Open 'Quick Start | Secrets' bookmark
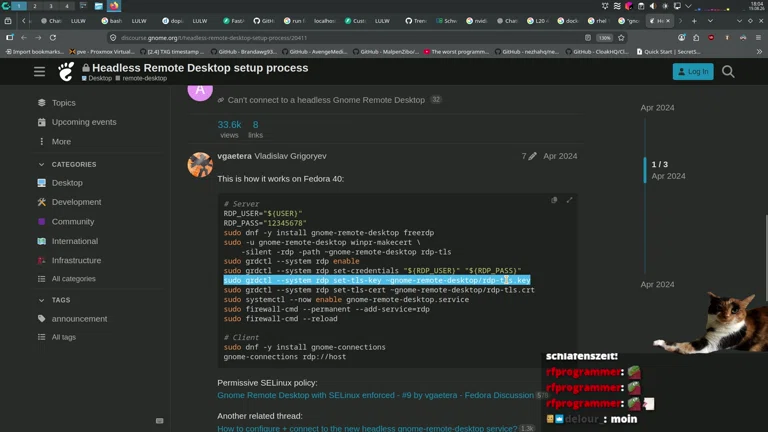This screenshot has width=768, height=432. pyautogui.click(x=669, y=51)
